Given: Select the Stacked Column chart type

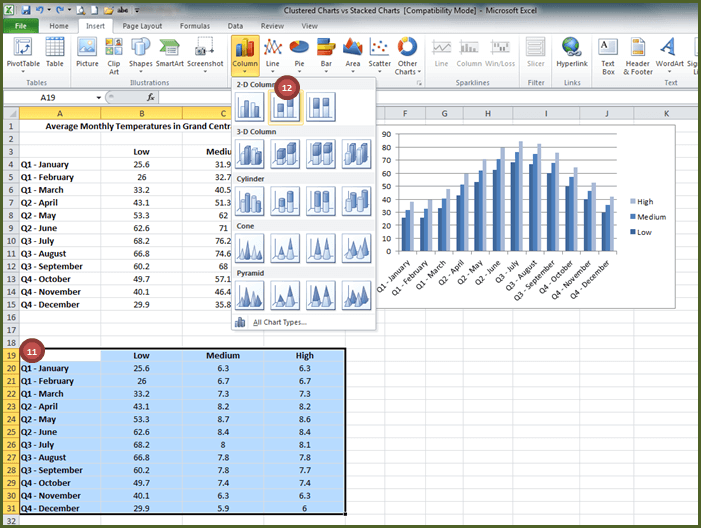Looking at the screenshot, I should [285, 107].
